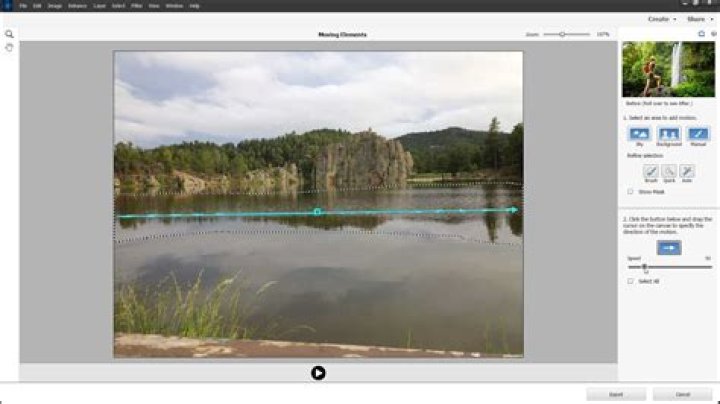
Task: Toggle the Select All checkbox
Action: [x=630, y=281]
